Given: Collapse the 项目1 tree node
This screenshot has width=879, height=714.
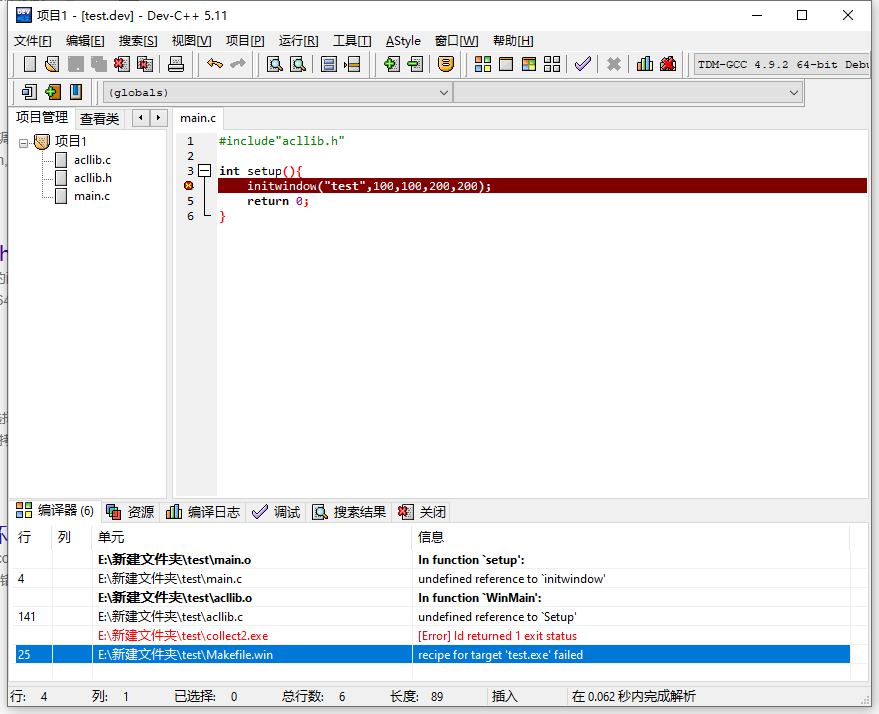Looking at the screenshot, I should pos(24,142).
